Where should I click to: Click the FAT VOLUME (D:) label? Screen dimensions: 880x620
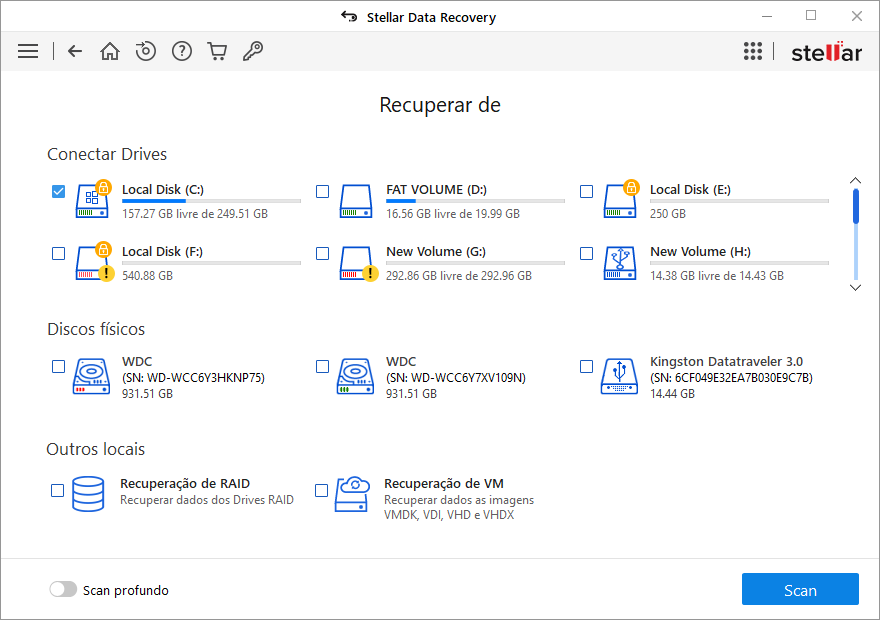(436, 190)
